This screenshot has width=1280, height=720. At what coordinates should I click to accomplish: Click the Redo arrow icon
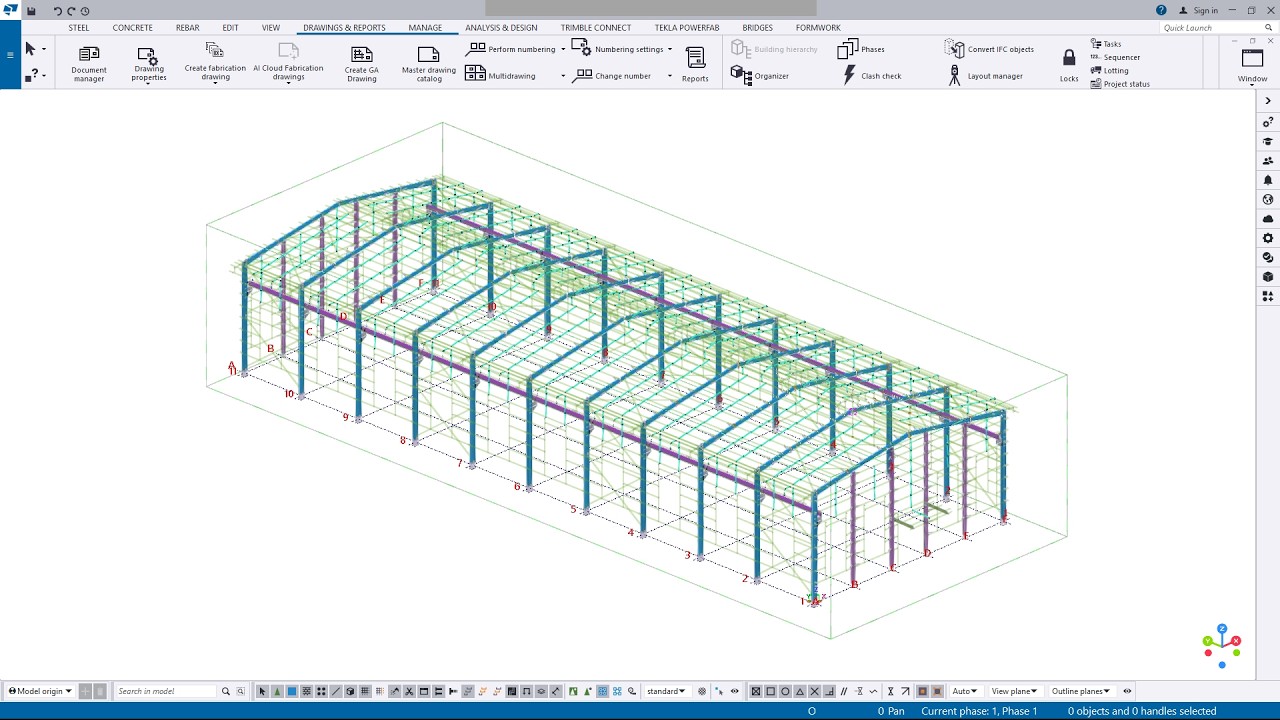pyautogui.click(x=71, y=11)
